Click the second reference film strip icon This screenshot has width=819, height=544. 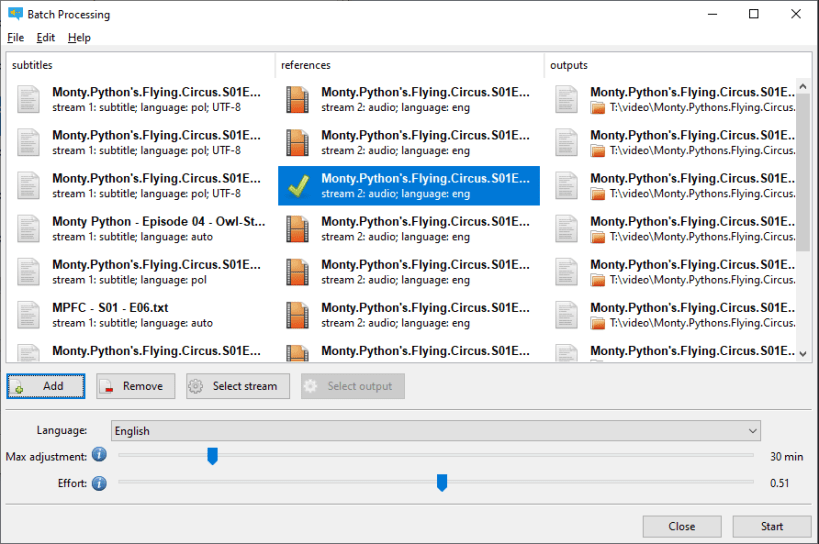[297, 143]
